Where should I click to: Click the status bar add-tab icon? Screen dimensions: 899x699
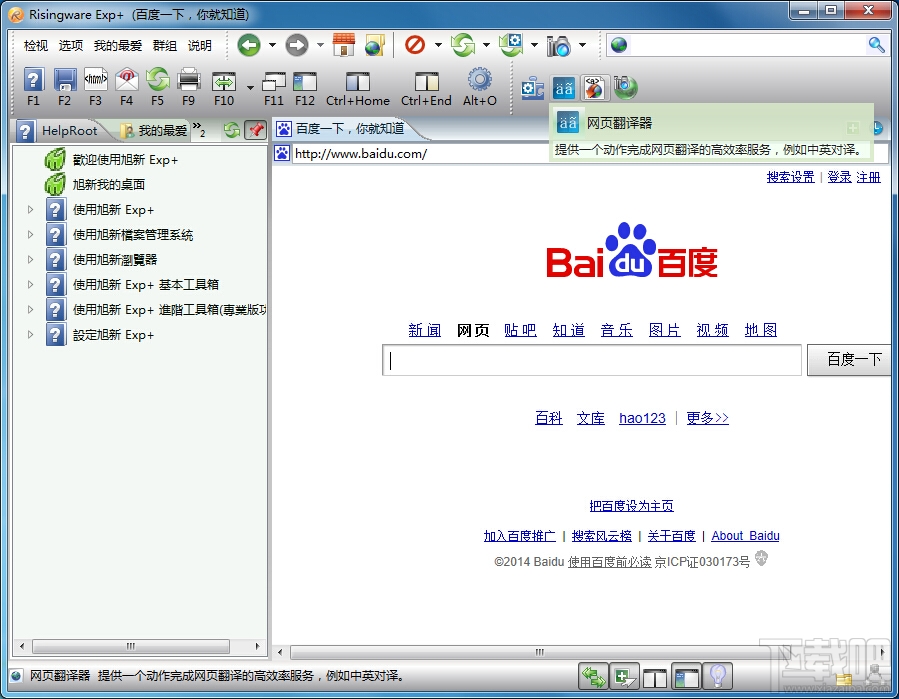coord(624,676)
